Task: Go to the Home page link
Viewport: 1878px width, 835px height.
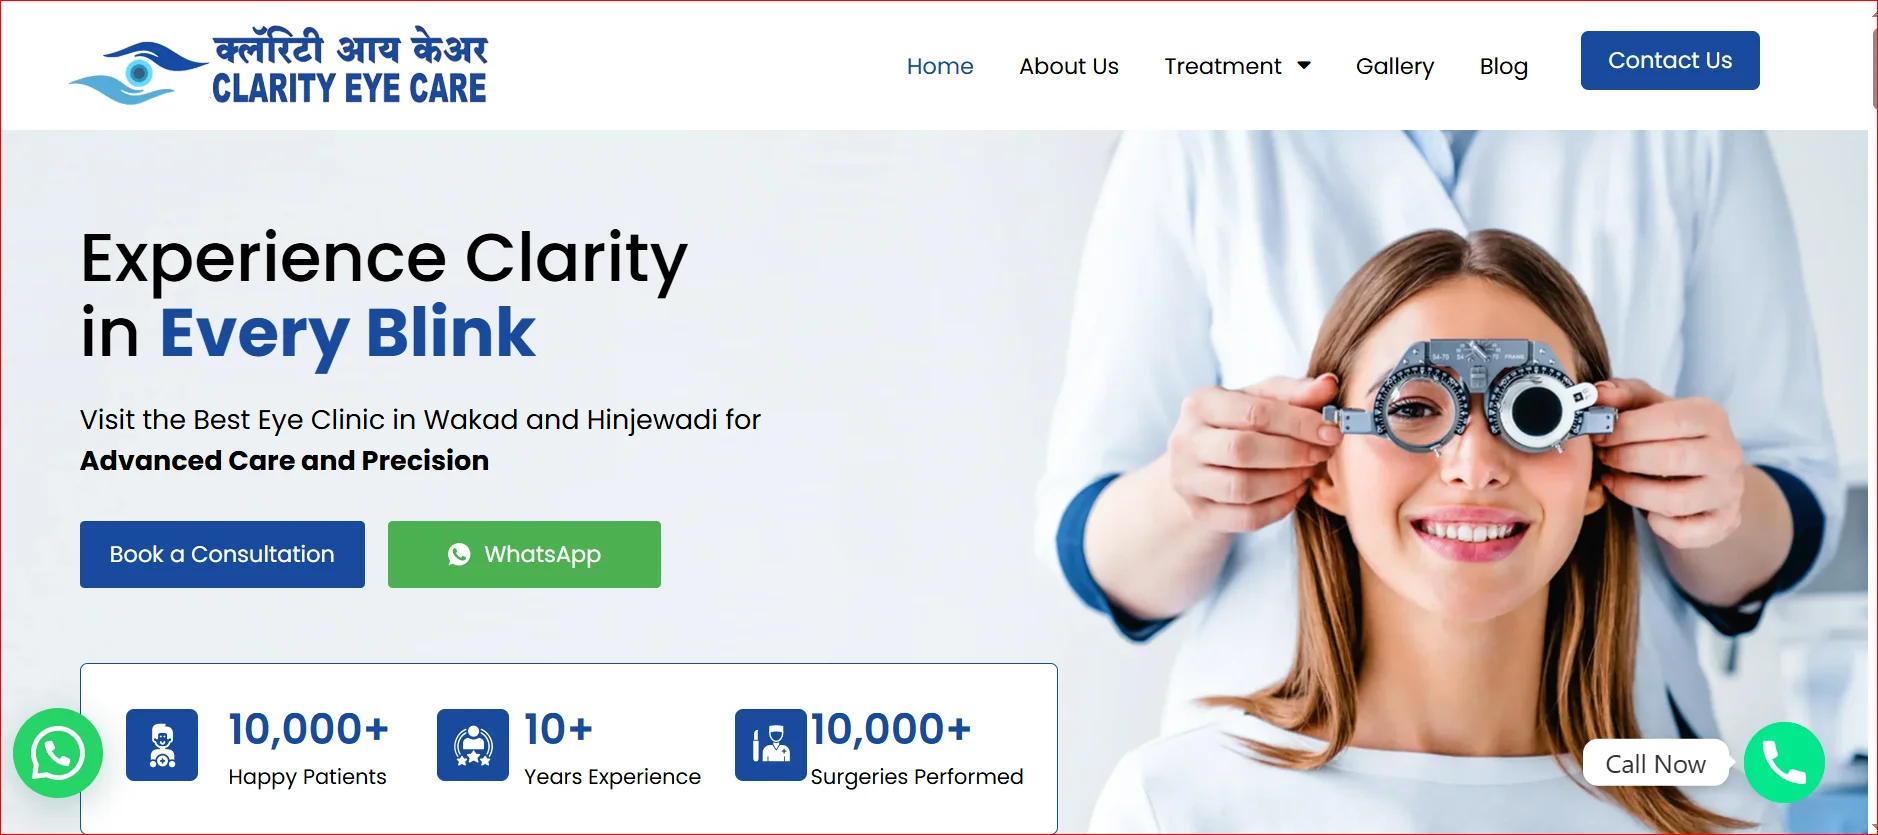Action: pyautogui.click(x=940, y=66)
